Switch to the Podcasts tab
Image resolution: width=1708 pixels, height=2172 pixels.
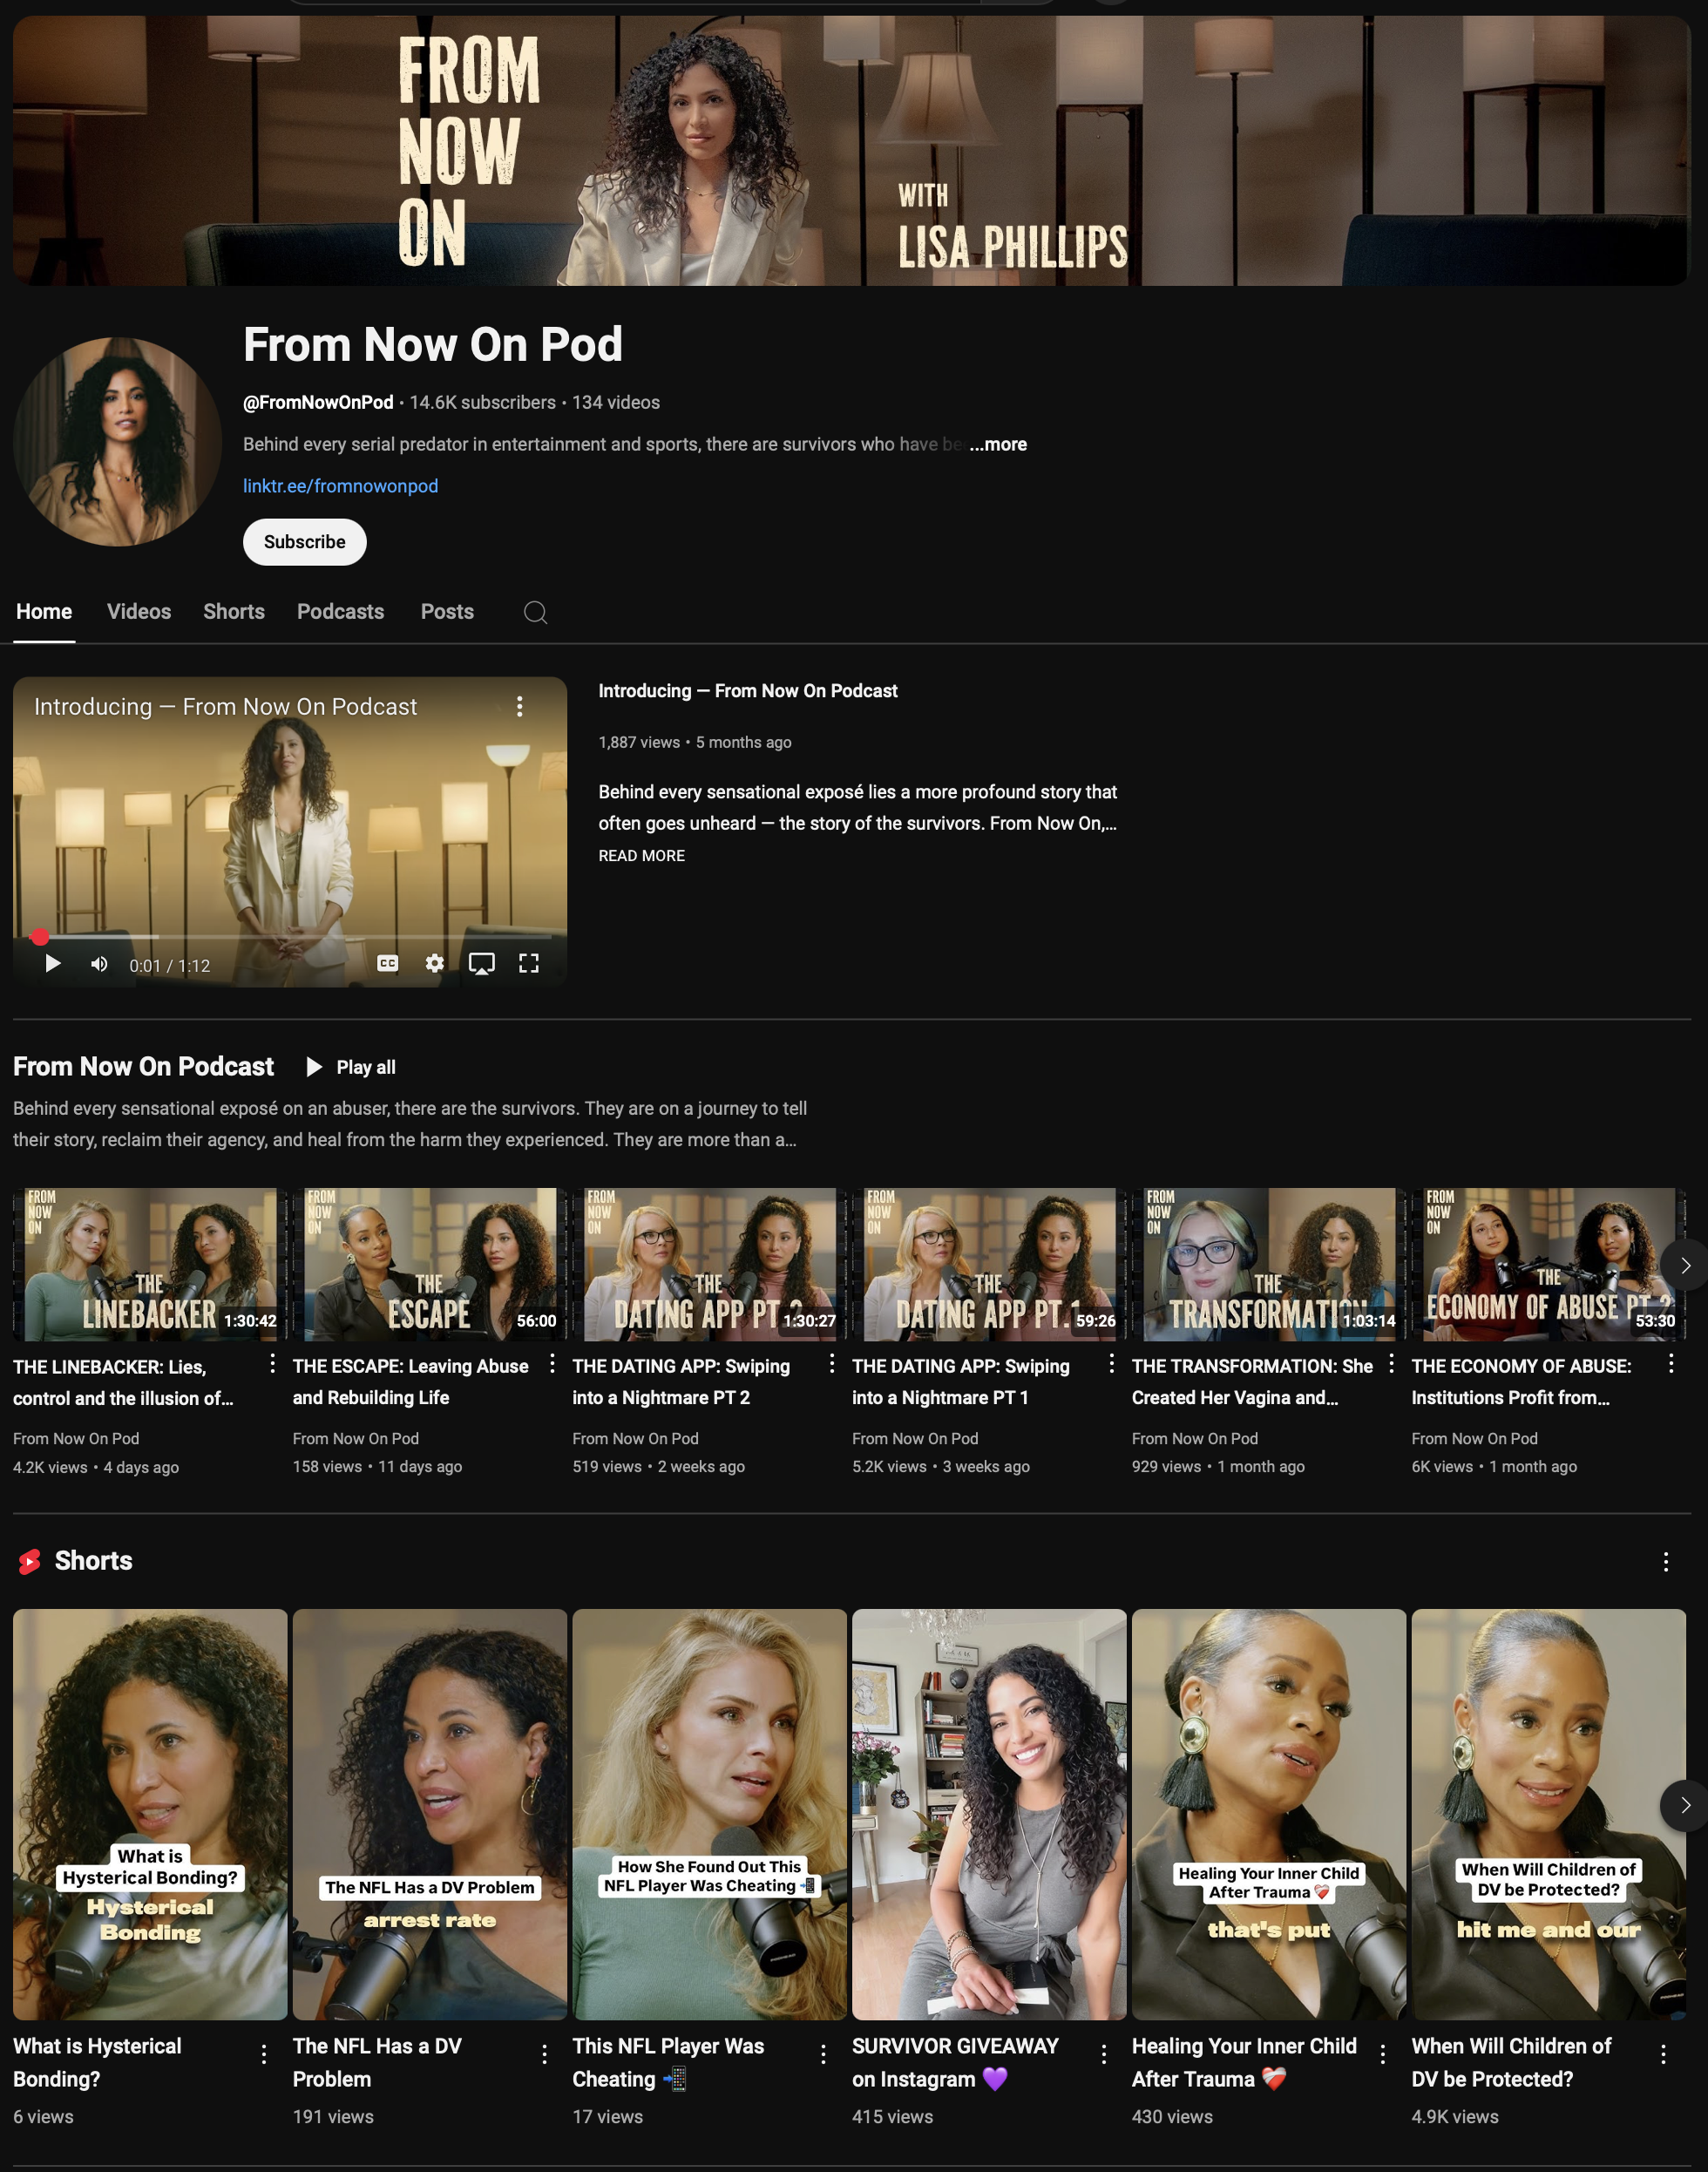(340, 612)
